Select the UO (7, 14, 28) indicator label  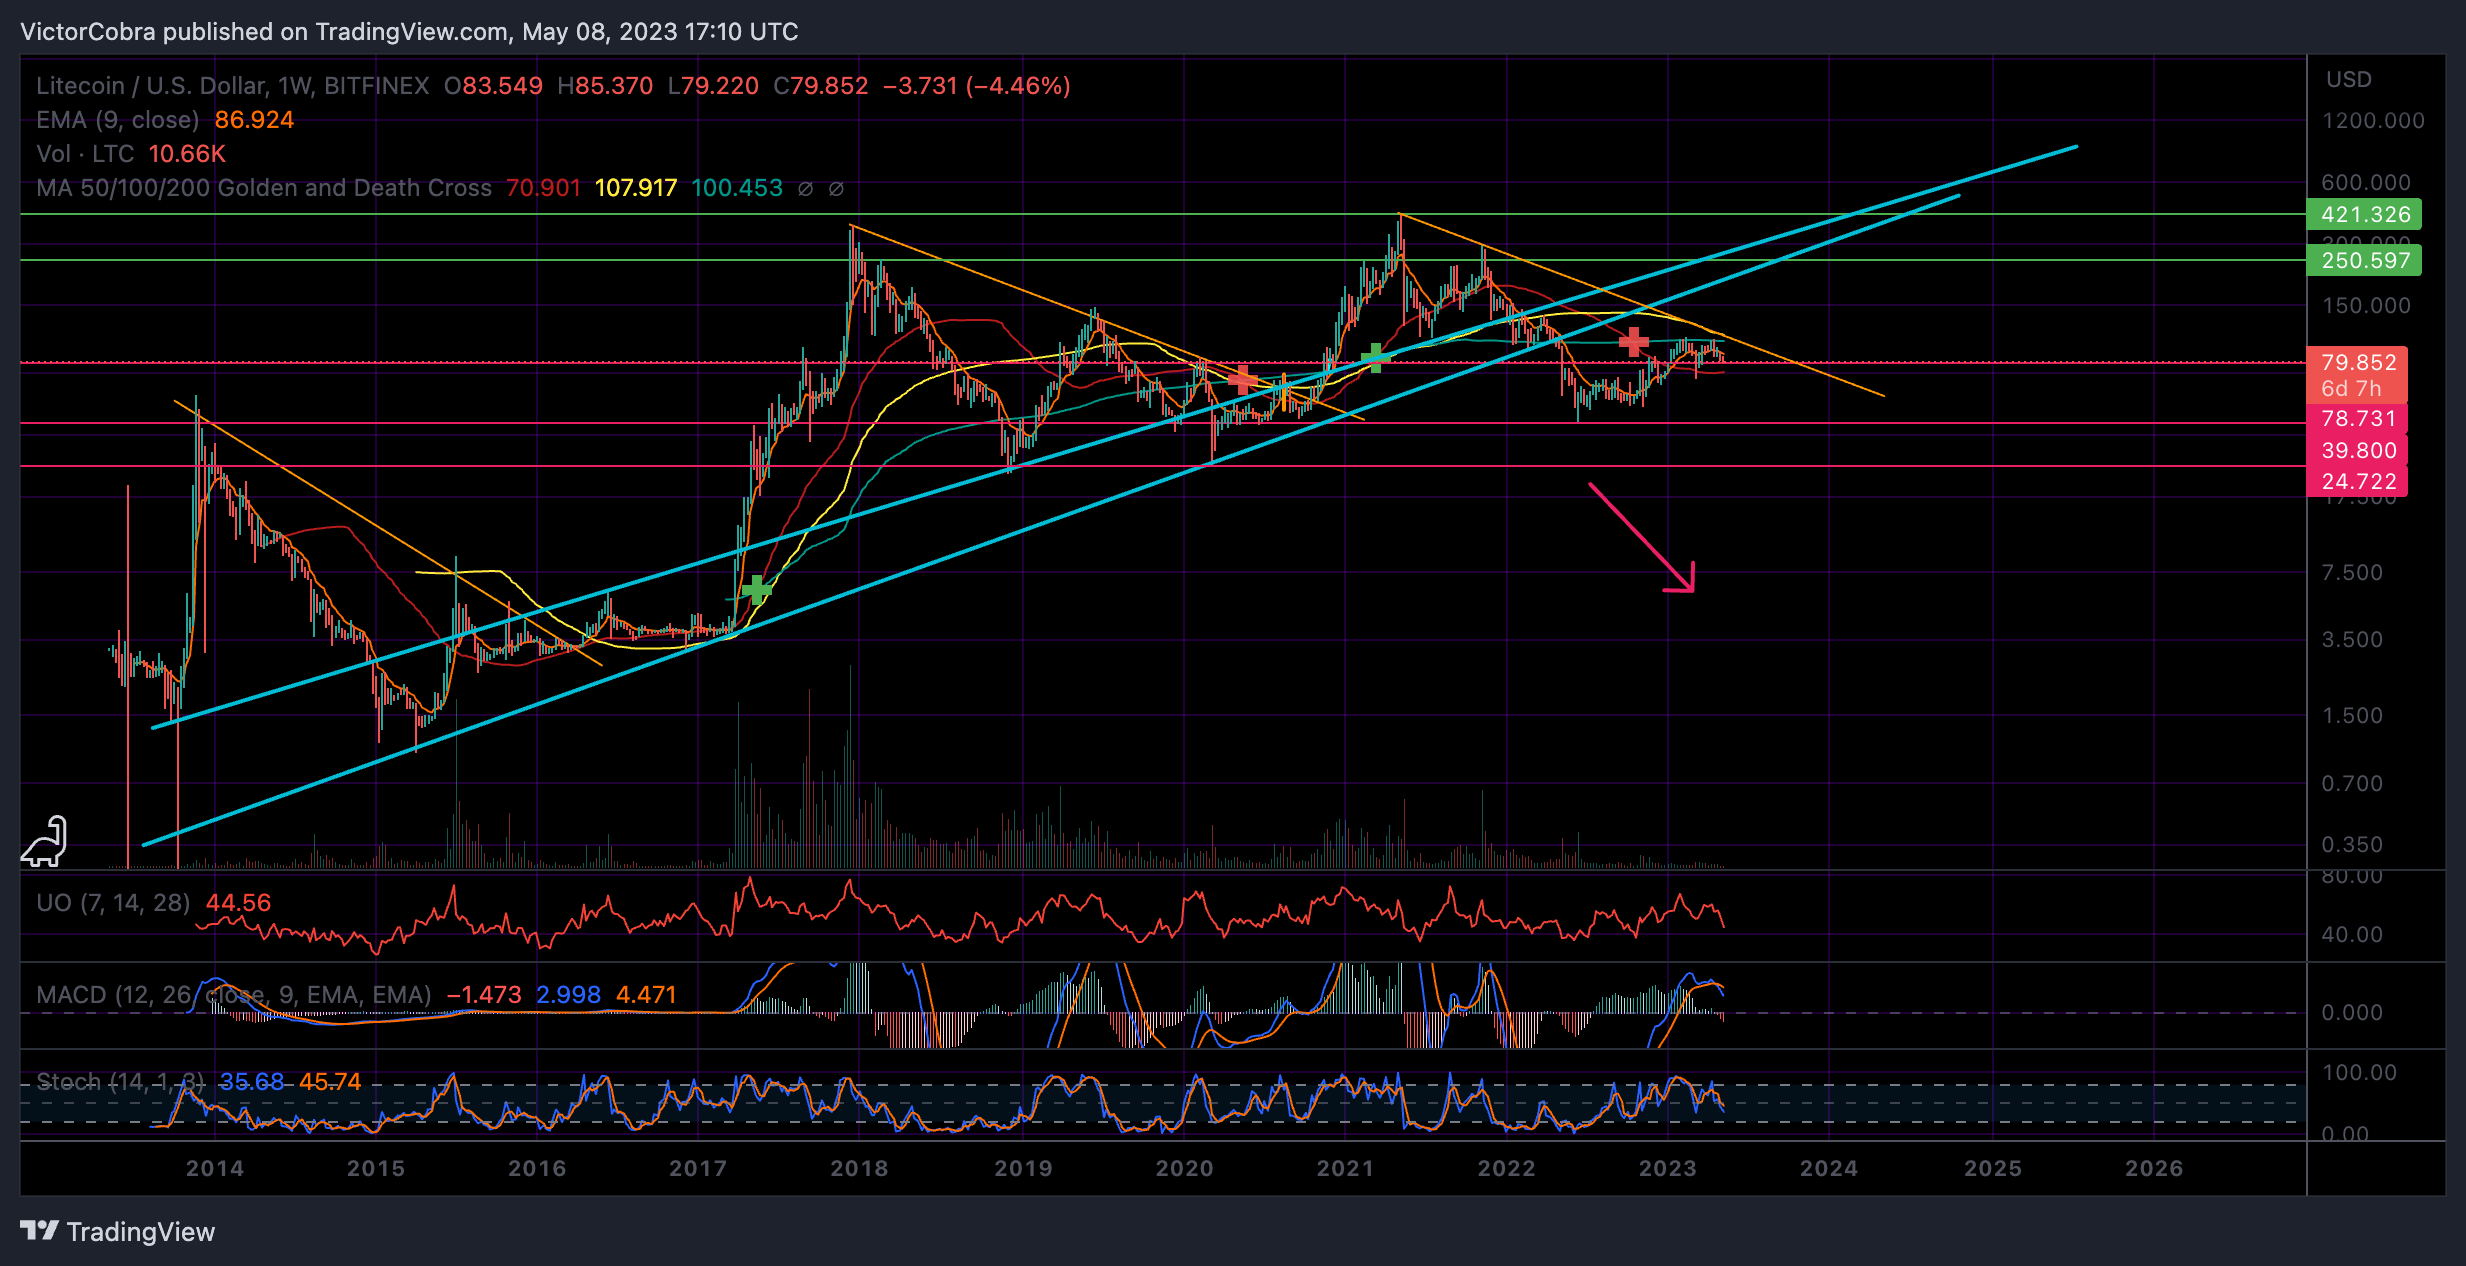[x=113, y=903]
